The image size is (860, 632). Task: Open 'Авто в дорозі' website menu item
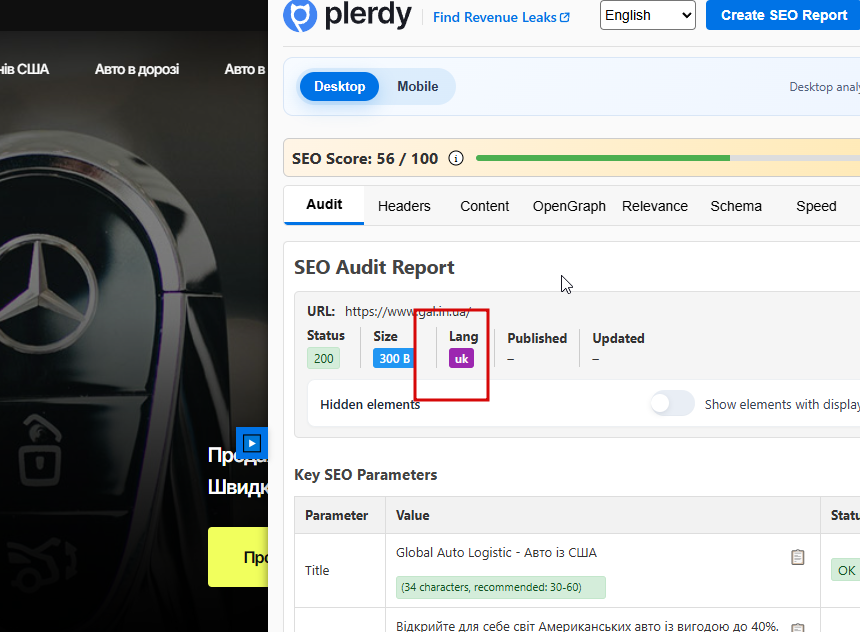[x=137, y=70]
